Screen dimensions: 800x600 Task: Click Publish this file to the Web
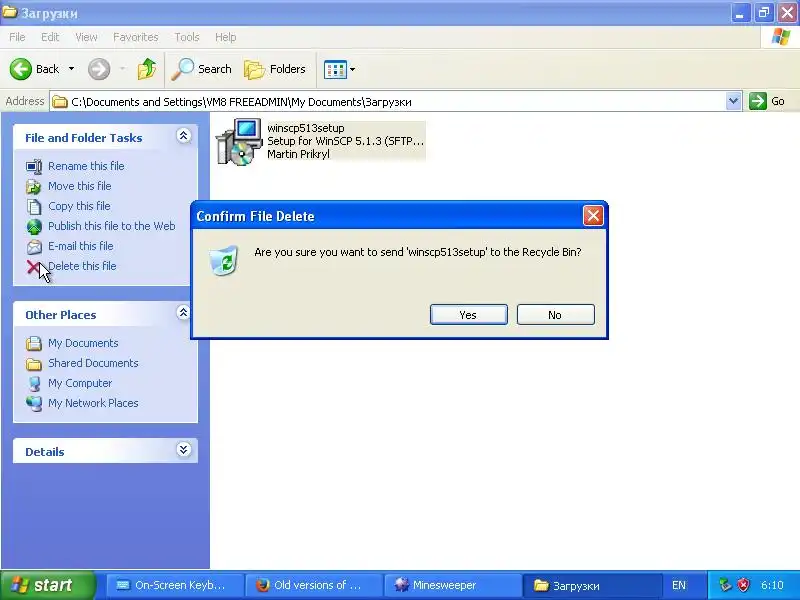click(x=112, y=226)
